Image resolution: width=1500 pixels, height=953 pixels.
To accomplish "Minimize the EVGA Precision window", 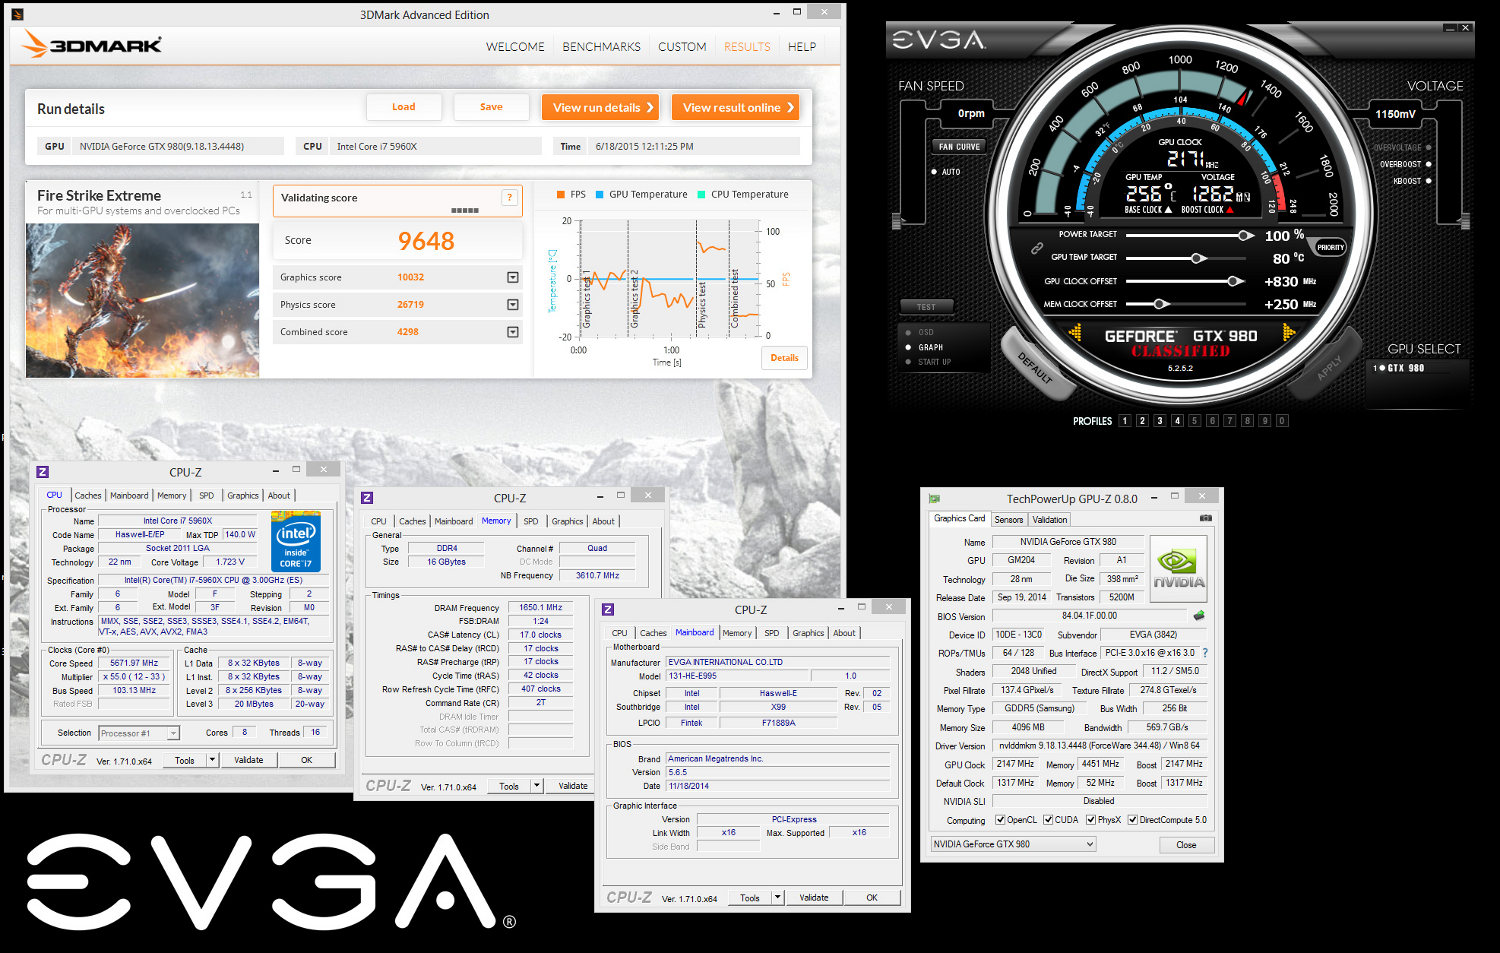I will click(x=1451, y=28).
